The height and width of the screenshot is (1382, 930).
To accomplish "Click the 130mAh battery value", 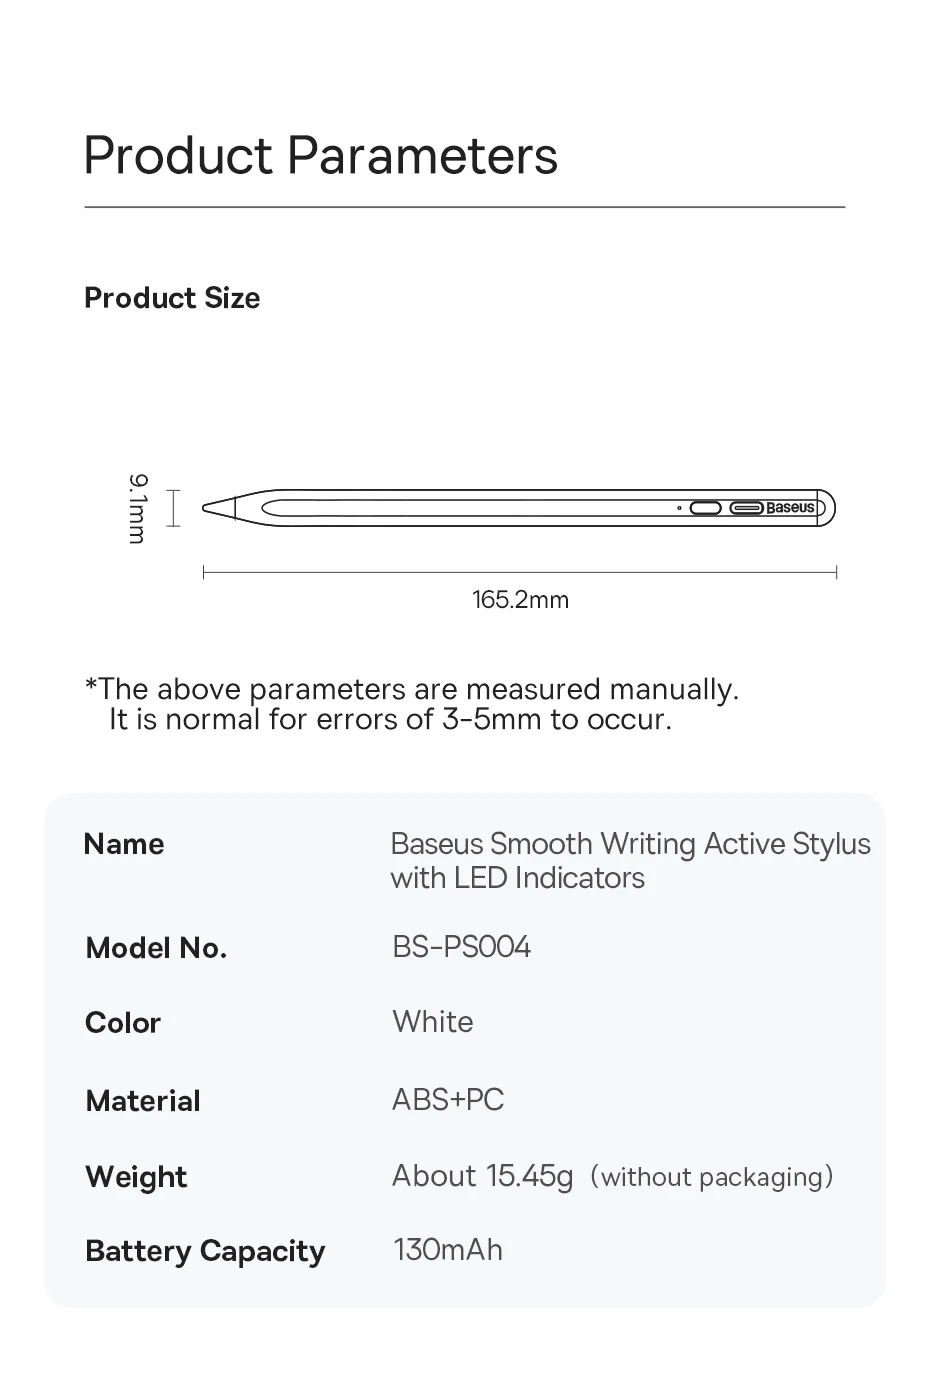I will [x=448, y=1250].
